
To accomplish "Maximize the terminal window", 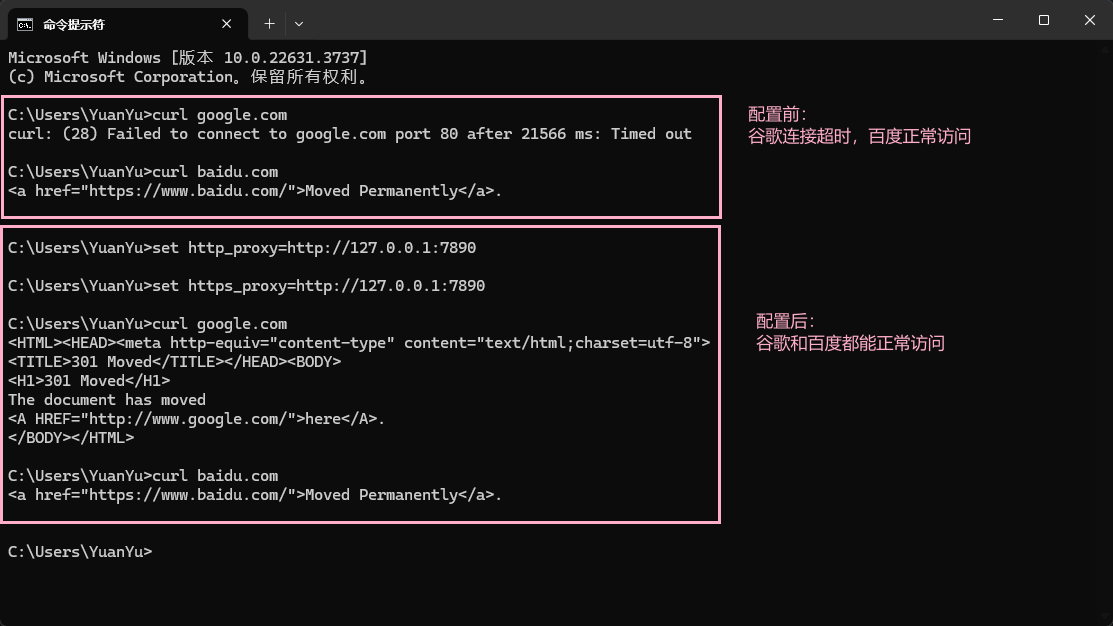I will pyautogui.click(x=1043, y=20).
